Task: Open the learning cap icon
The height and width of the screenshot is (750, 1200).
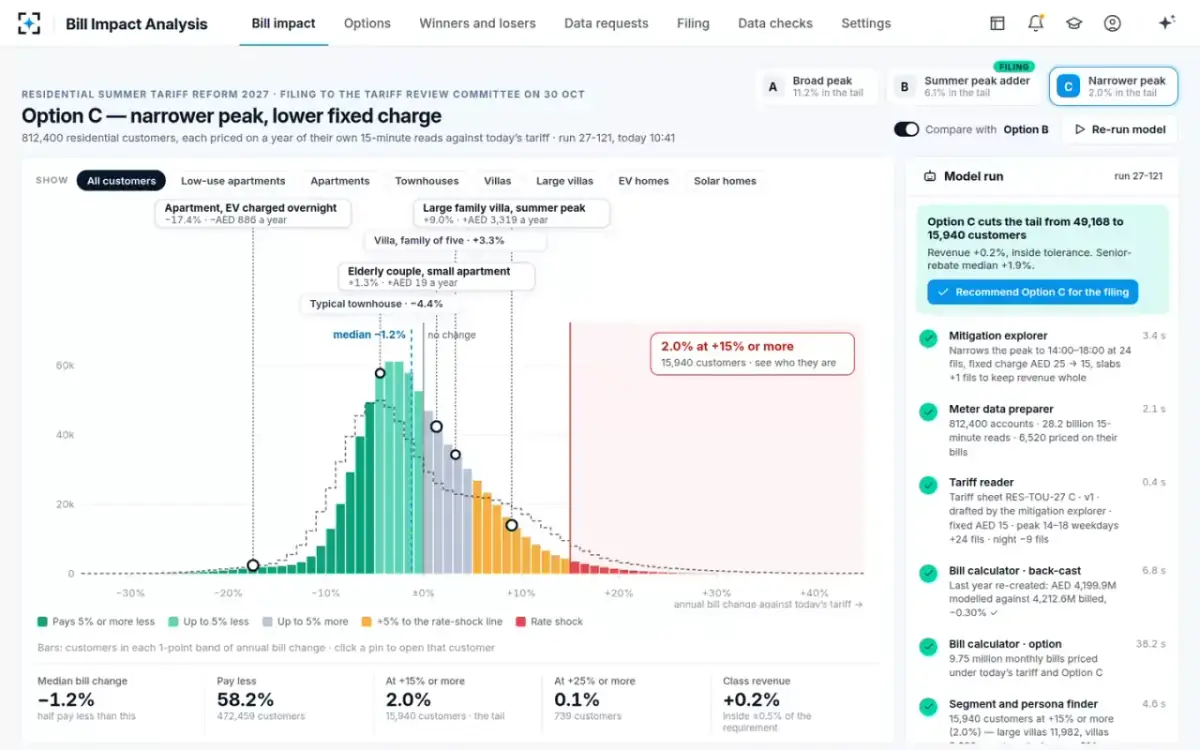Action: (x=1073, y=23)
